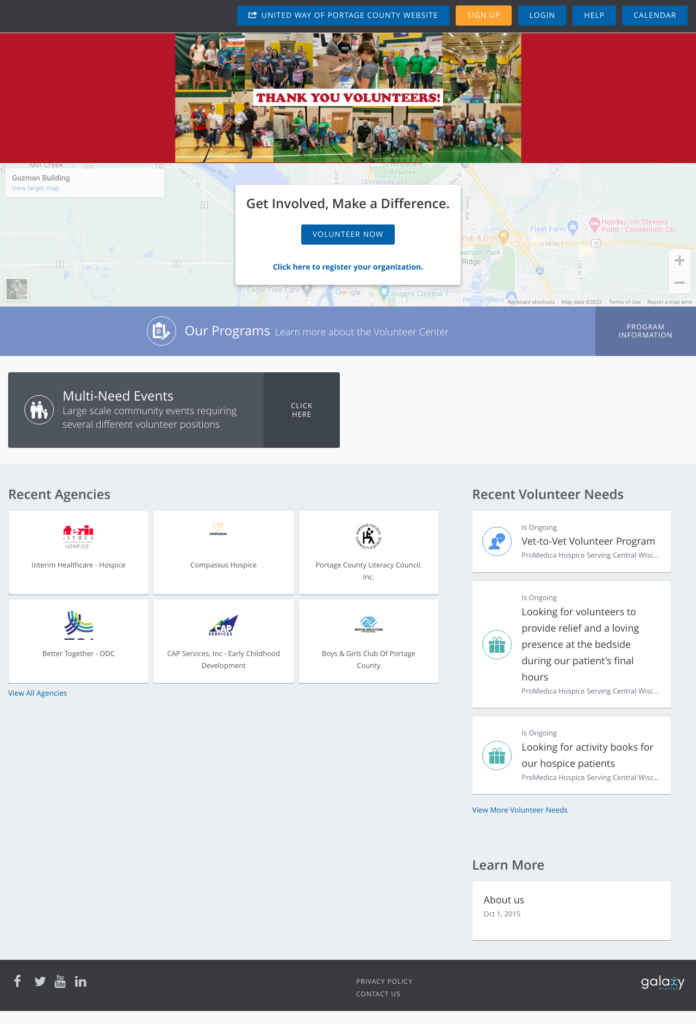Click the Our Programs clipboard icon
Screen dimensions: 696x1024
(161, 331)
